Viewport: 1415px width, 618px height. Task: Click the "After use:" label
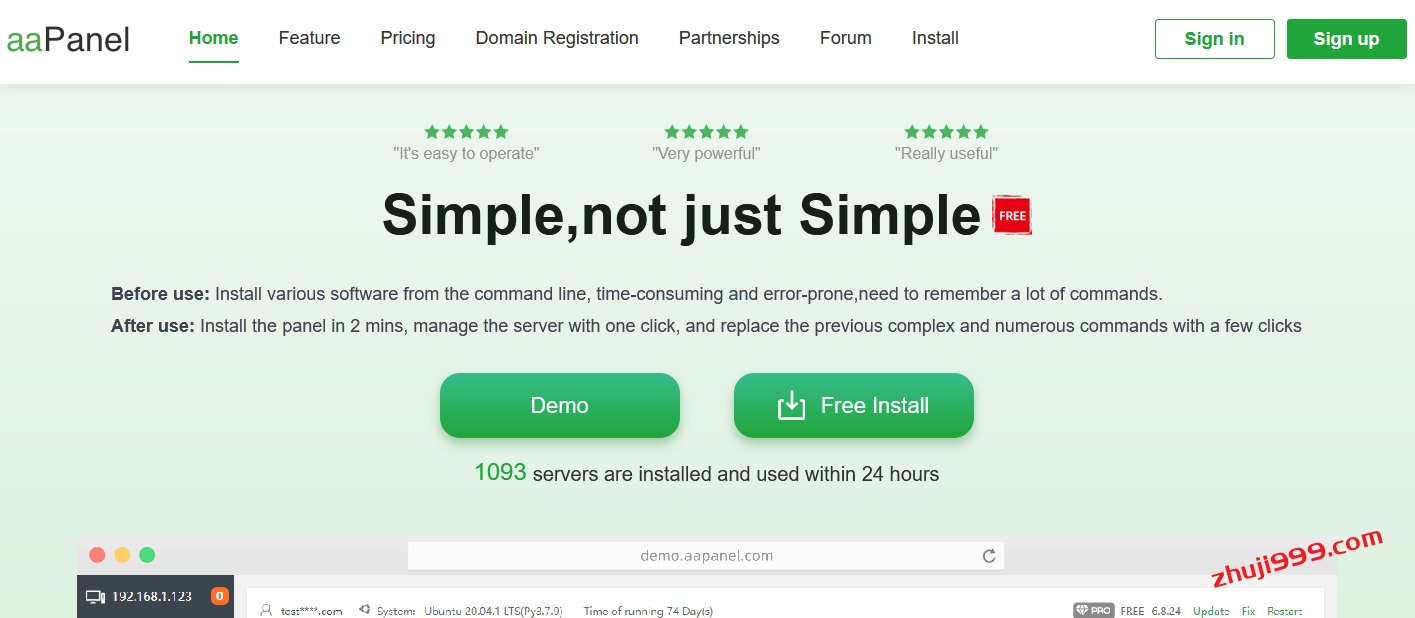(153, 326)
